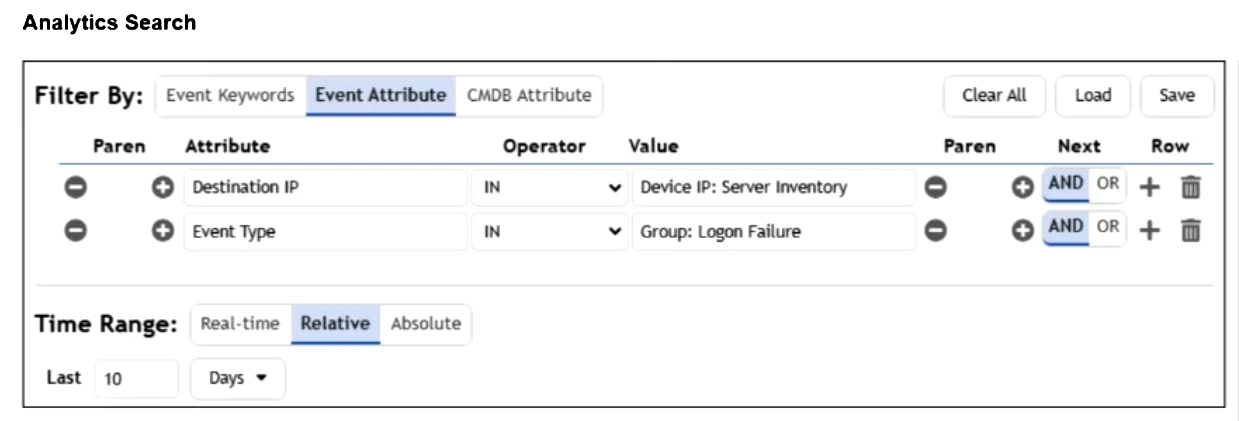Screen dimensions: 1239x421
Task: Switch to Event Keywords filter tab
Action: 230,96
